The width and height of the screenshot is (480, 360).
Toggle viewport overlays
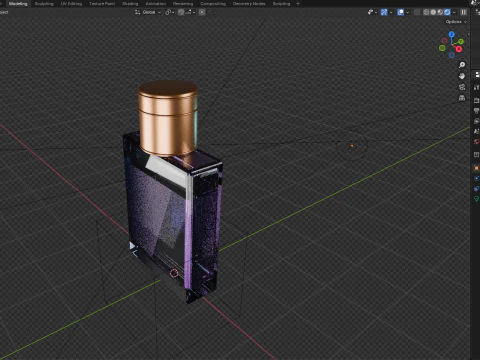pyautogui.click(x=401, y=12)
